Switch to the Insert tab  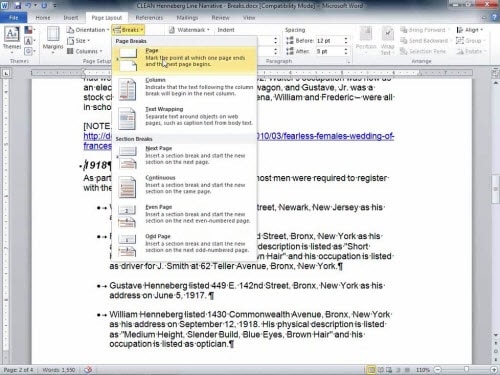[x=71, y=18]
